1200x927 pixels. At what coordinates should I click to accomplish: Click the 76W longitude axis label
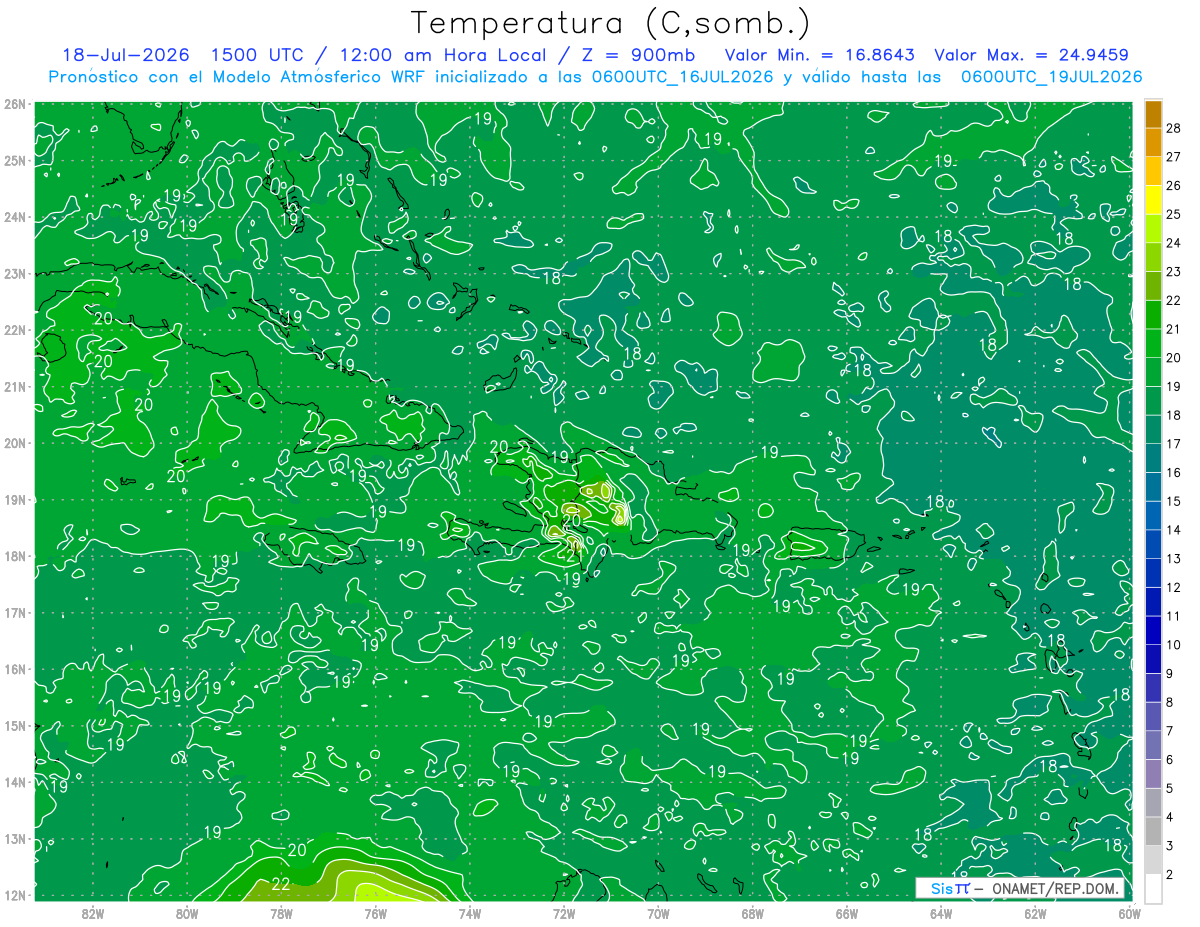click(375, 912)
